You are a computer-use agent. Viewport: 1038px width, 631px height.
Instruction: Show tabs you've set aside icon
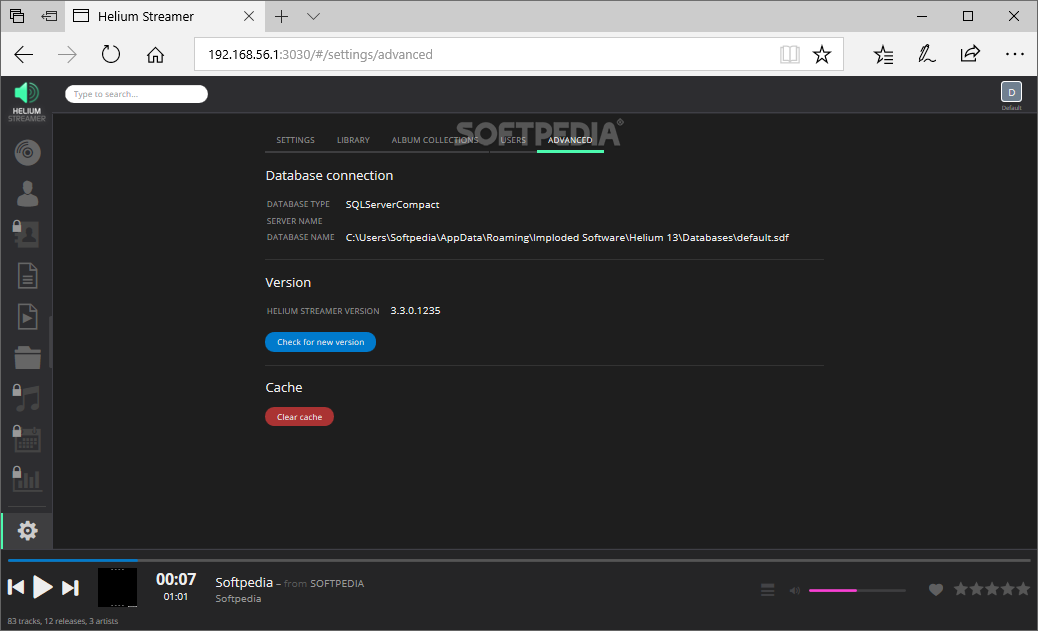pyautogui.click(x=17, y=17)
